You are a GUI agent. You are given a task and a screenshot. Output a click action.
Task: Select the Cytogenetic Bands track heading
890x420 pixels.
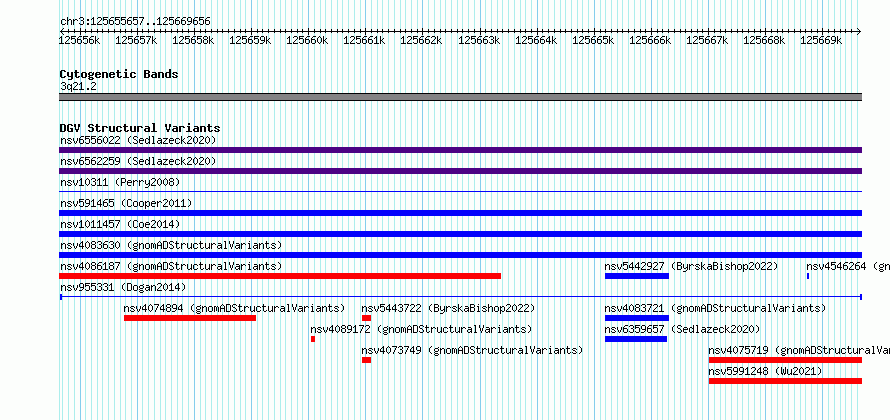tap(119, 74)
